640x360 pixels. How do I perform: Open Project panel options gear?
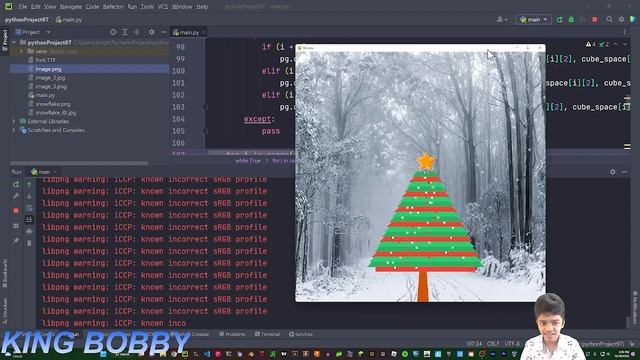(x=151, y=32)
